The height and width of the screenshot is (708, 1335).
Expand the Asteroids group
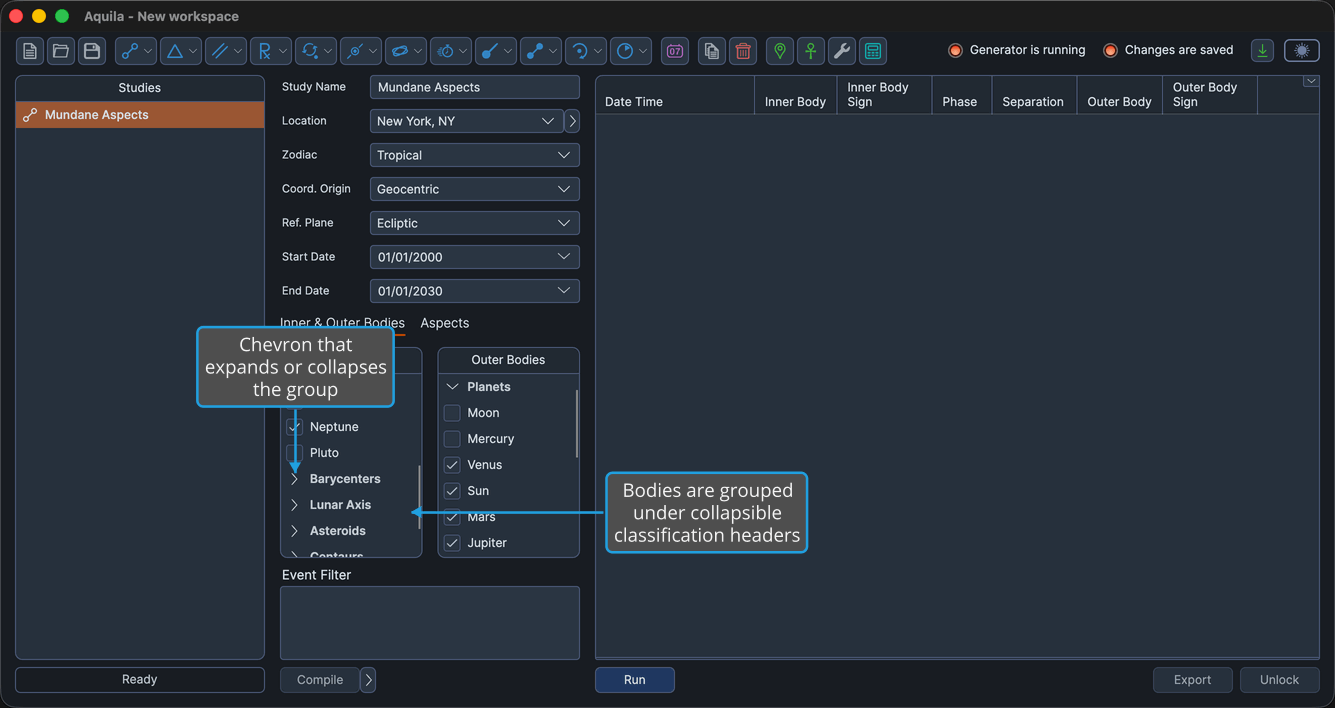(294, 531)
